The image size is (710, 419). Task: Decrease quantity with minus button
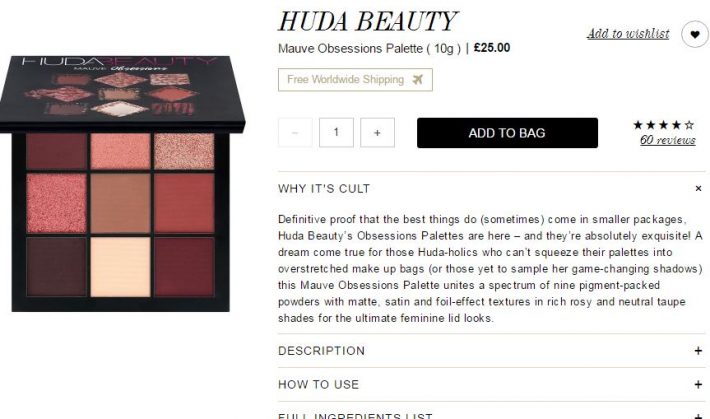(295, 133)
